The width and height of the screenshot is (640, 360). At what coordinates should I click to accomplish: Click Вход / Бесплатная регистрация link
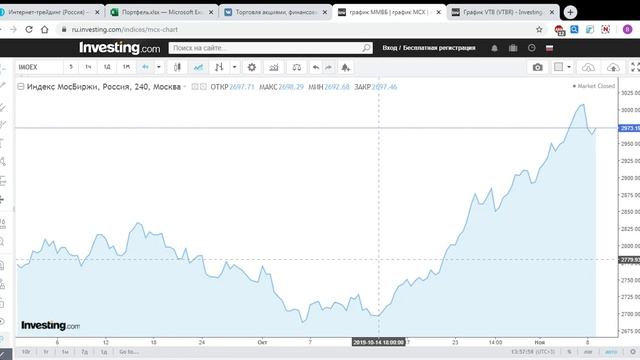click(x=429, y=48)
